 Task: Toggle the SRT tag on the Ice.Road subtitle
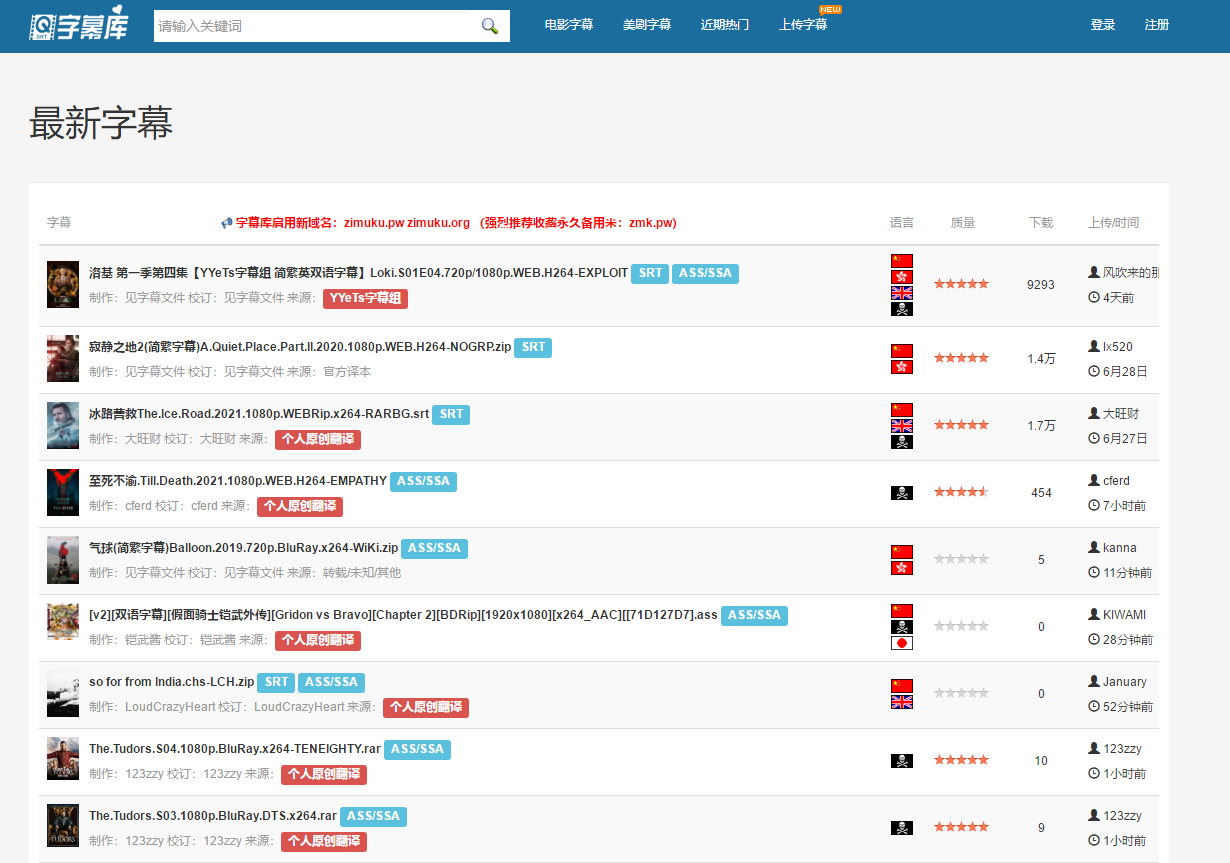click(451, 414)
